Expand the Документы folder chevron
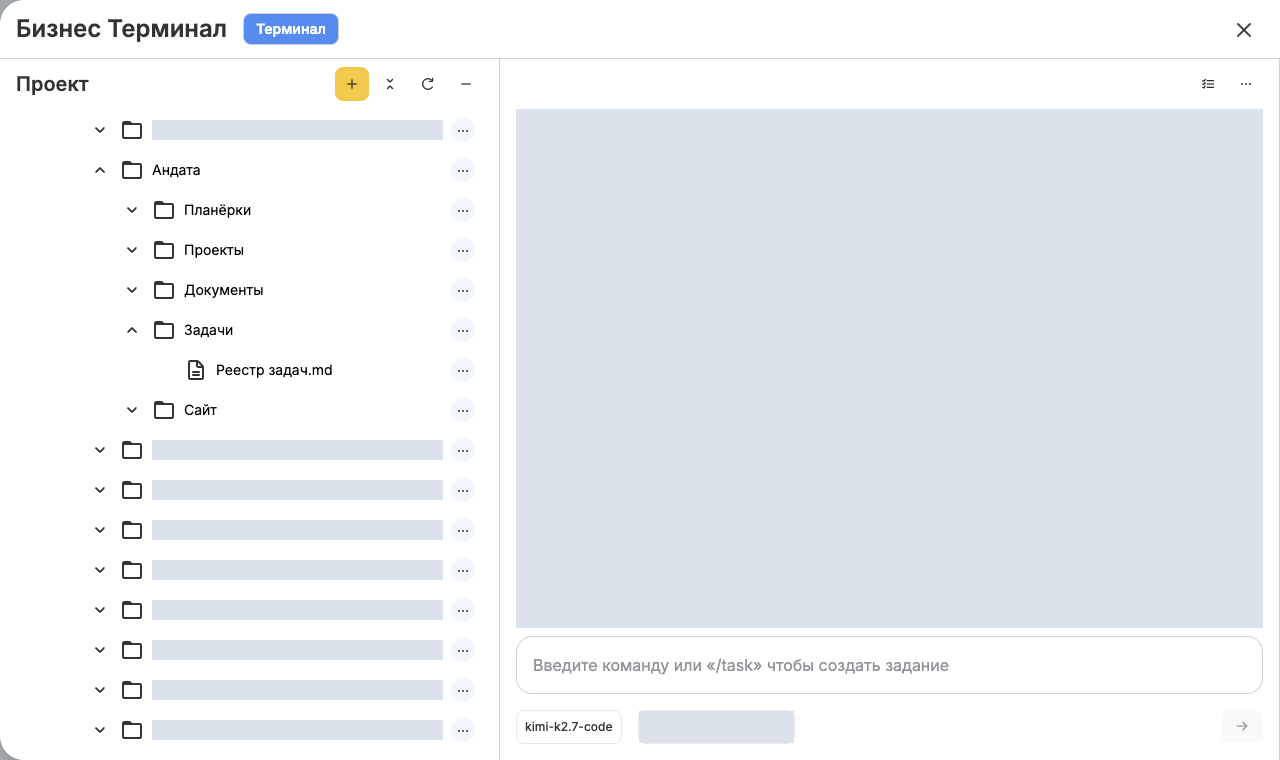 [x=132, y=290]
